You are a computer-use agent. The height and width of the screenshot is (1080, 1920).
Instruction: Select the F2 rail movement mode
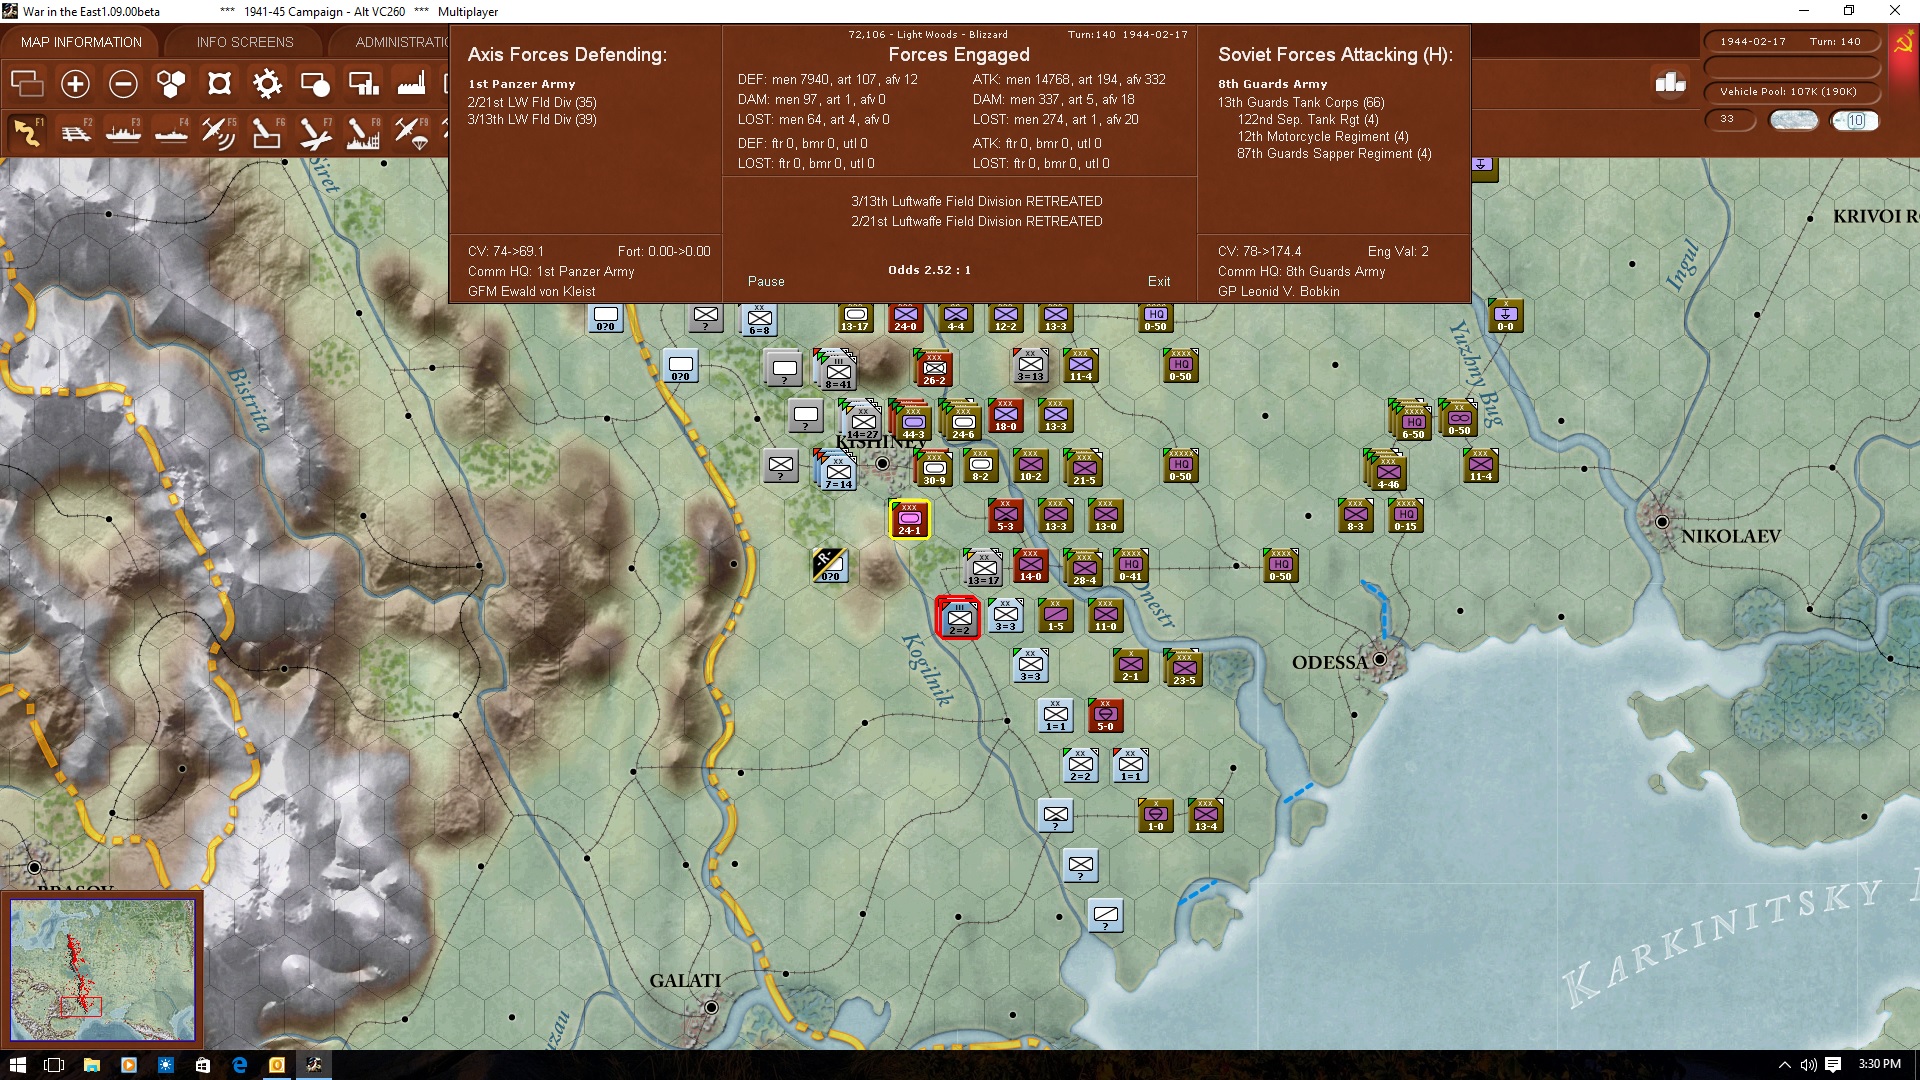pyautogui.click(x=75, y=132)
